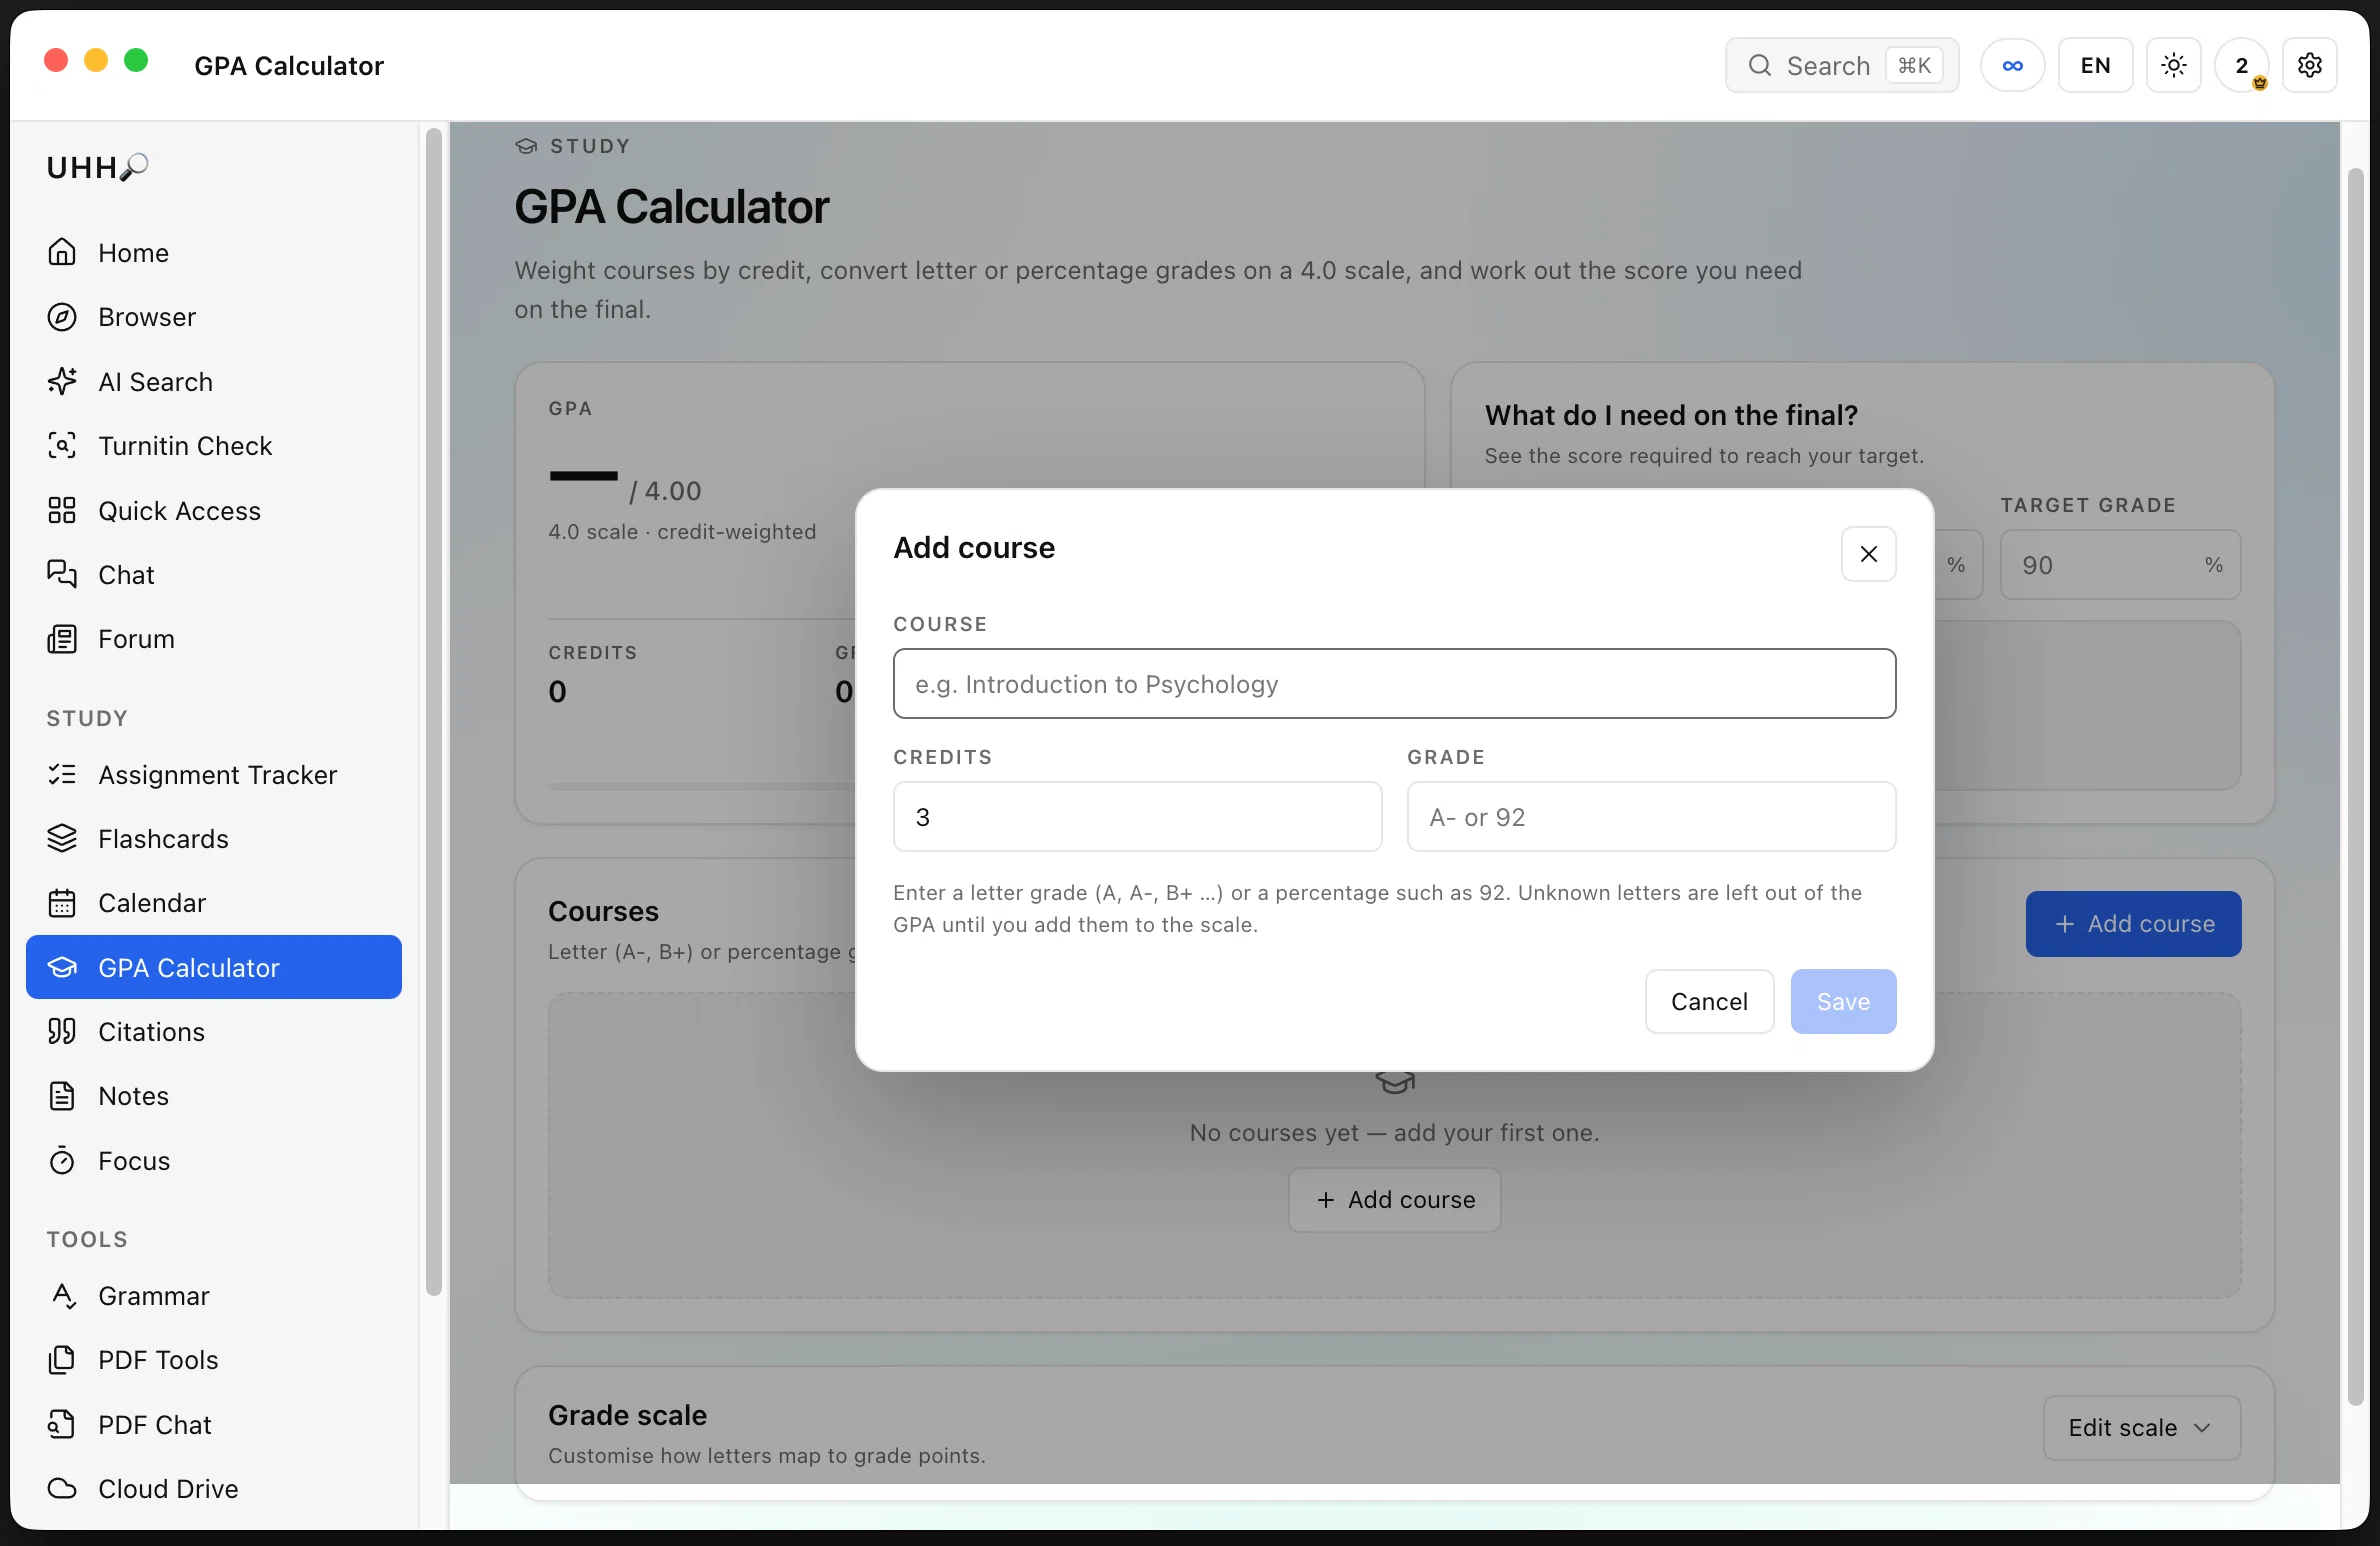The width and height of the screenshot is (2380, 1546).
Task: Click Add course in empty courses area
Action: pyautogui.click(x=1395, y=1200)
